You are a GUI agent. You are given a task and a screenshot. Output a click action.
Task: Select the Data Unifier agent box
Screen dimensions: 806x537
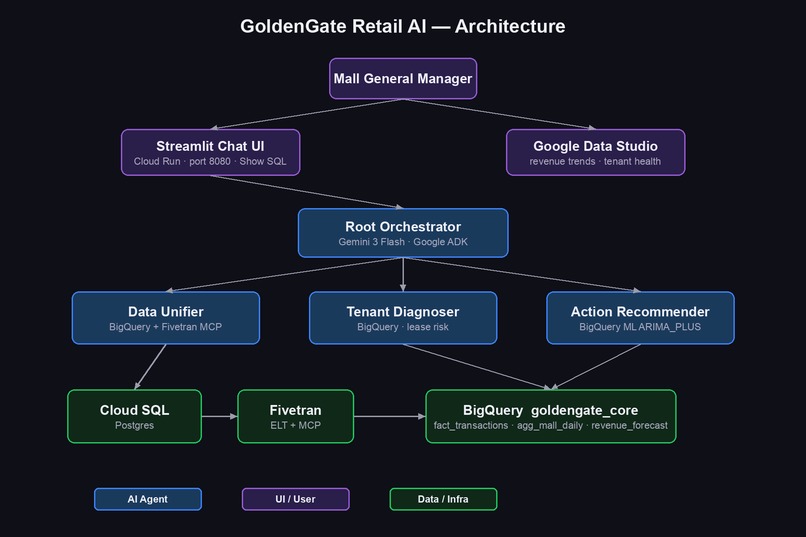tap(166, 318)
